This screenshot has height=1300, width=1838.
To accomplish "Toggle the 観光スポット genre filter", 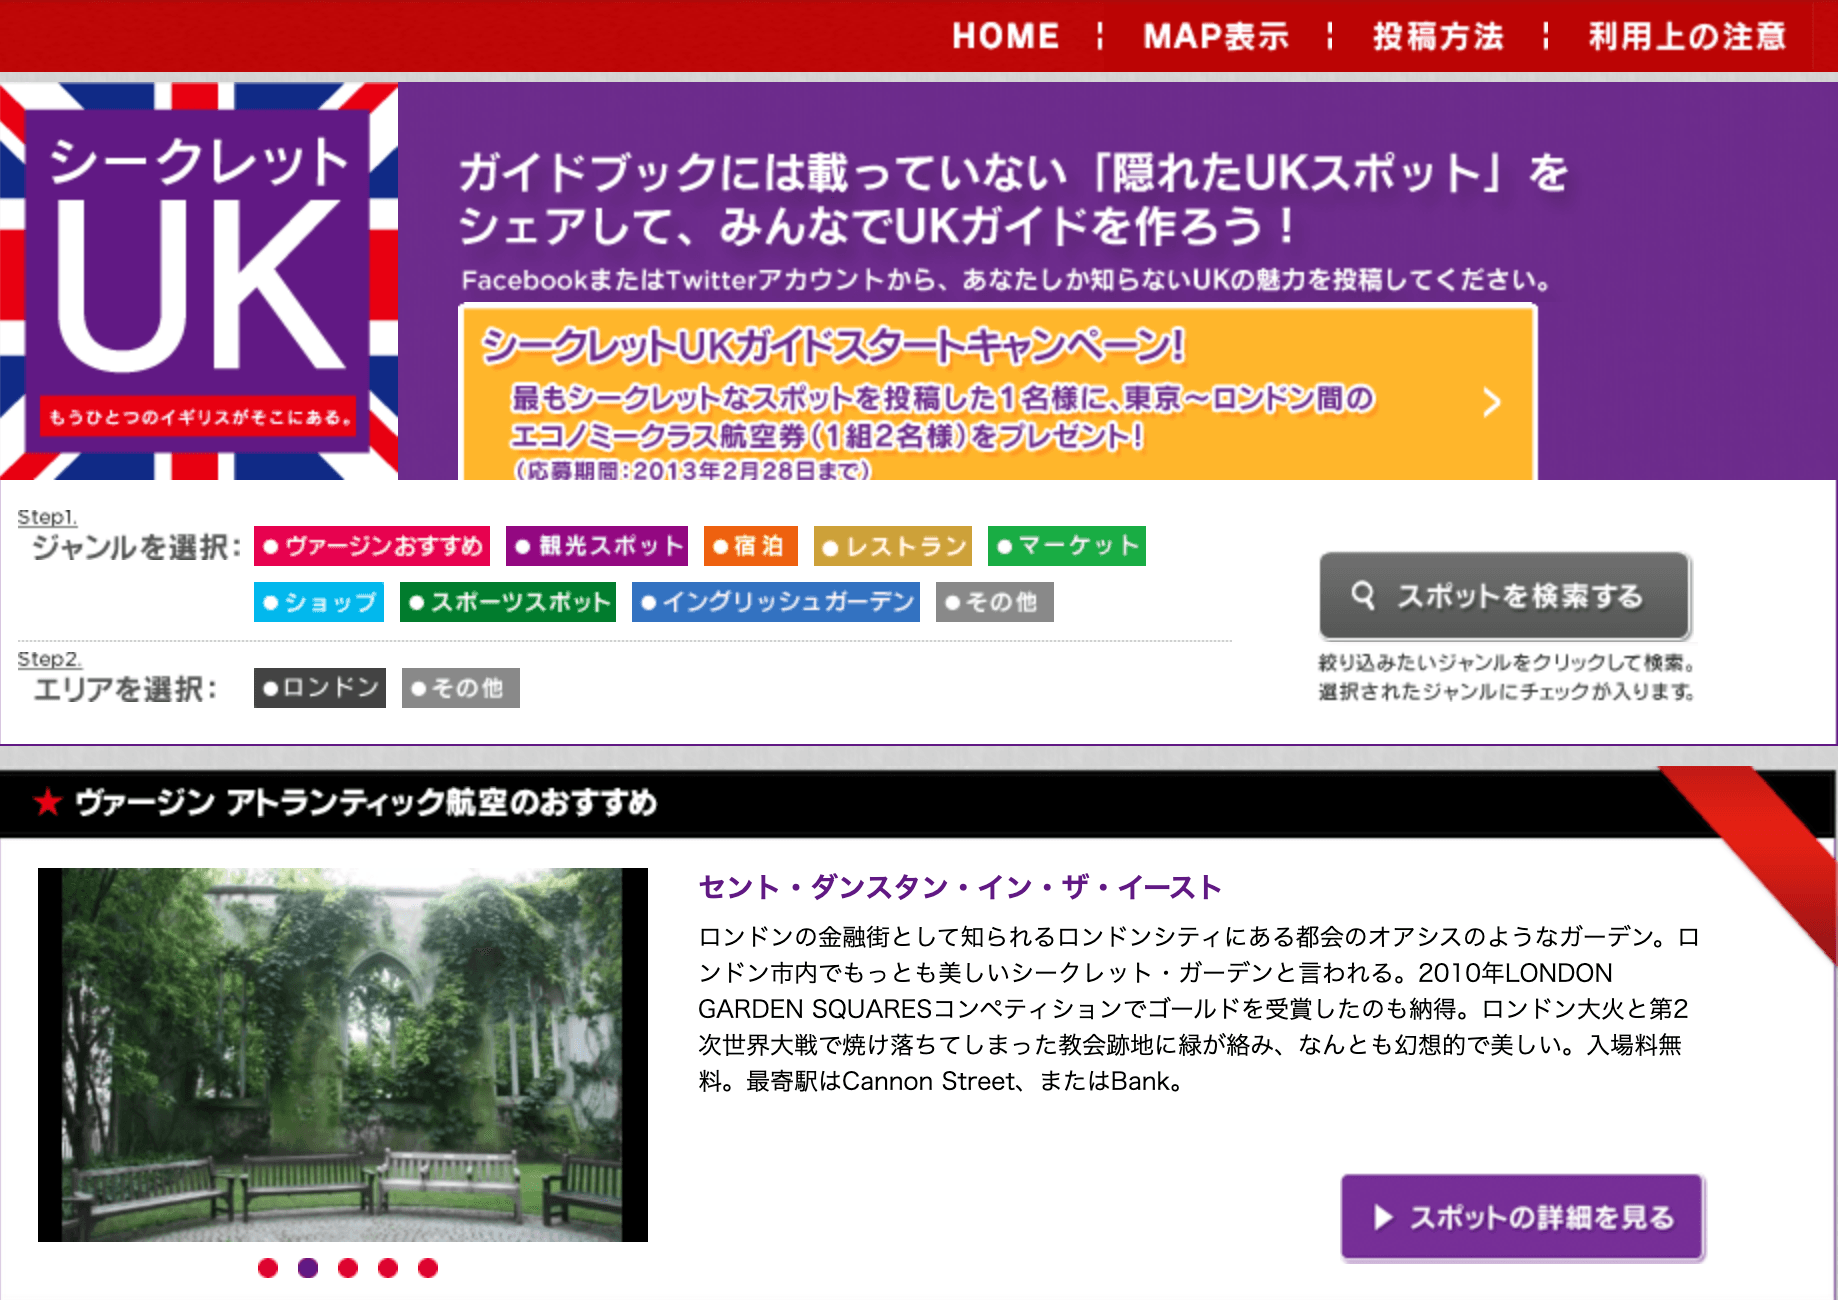I will point(597,546).
